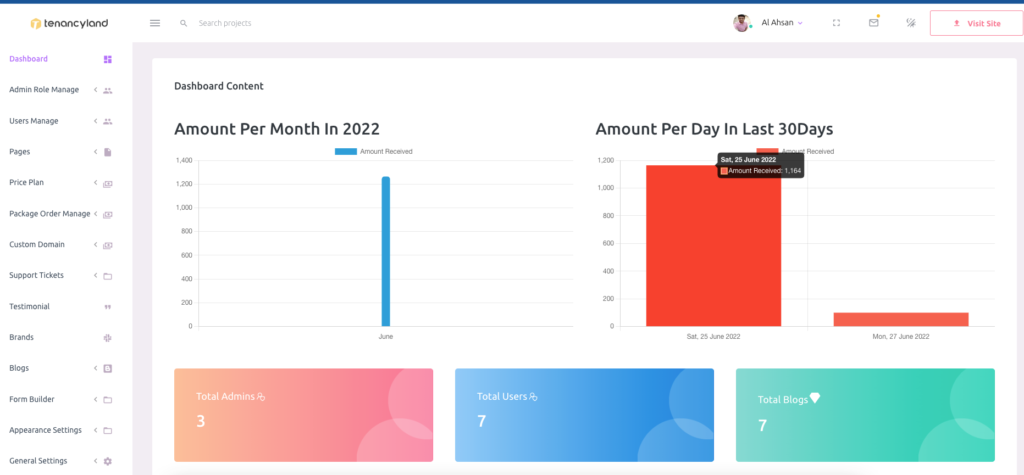Expand the Blogs chevron
Viewport: 1024px width, 475px height.
[x=95, y=368]
